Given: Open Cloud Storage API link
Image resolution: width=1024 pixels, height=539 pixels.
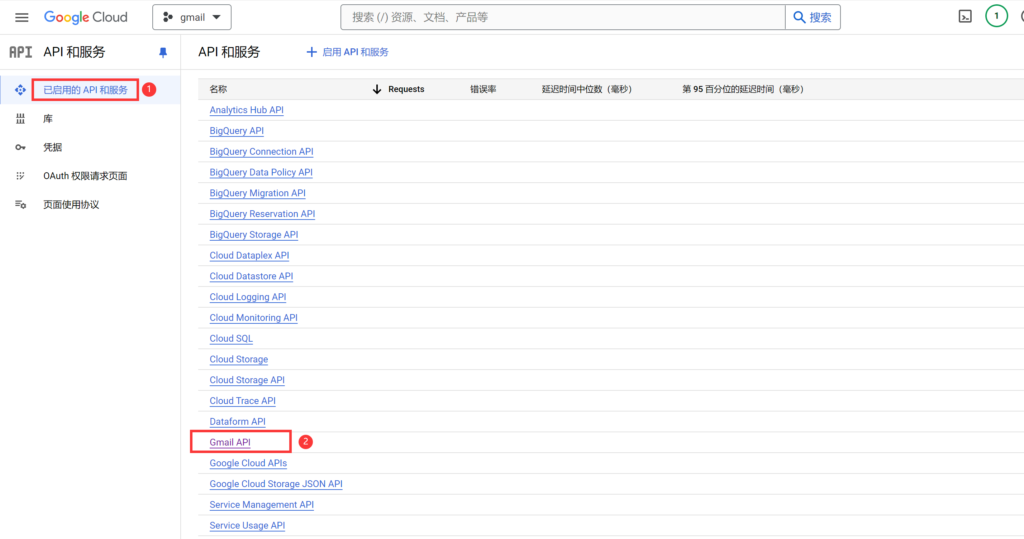Looking at the screenshot, I should click(x=247, y=381).
